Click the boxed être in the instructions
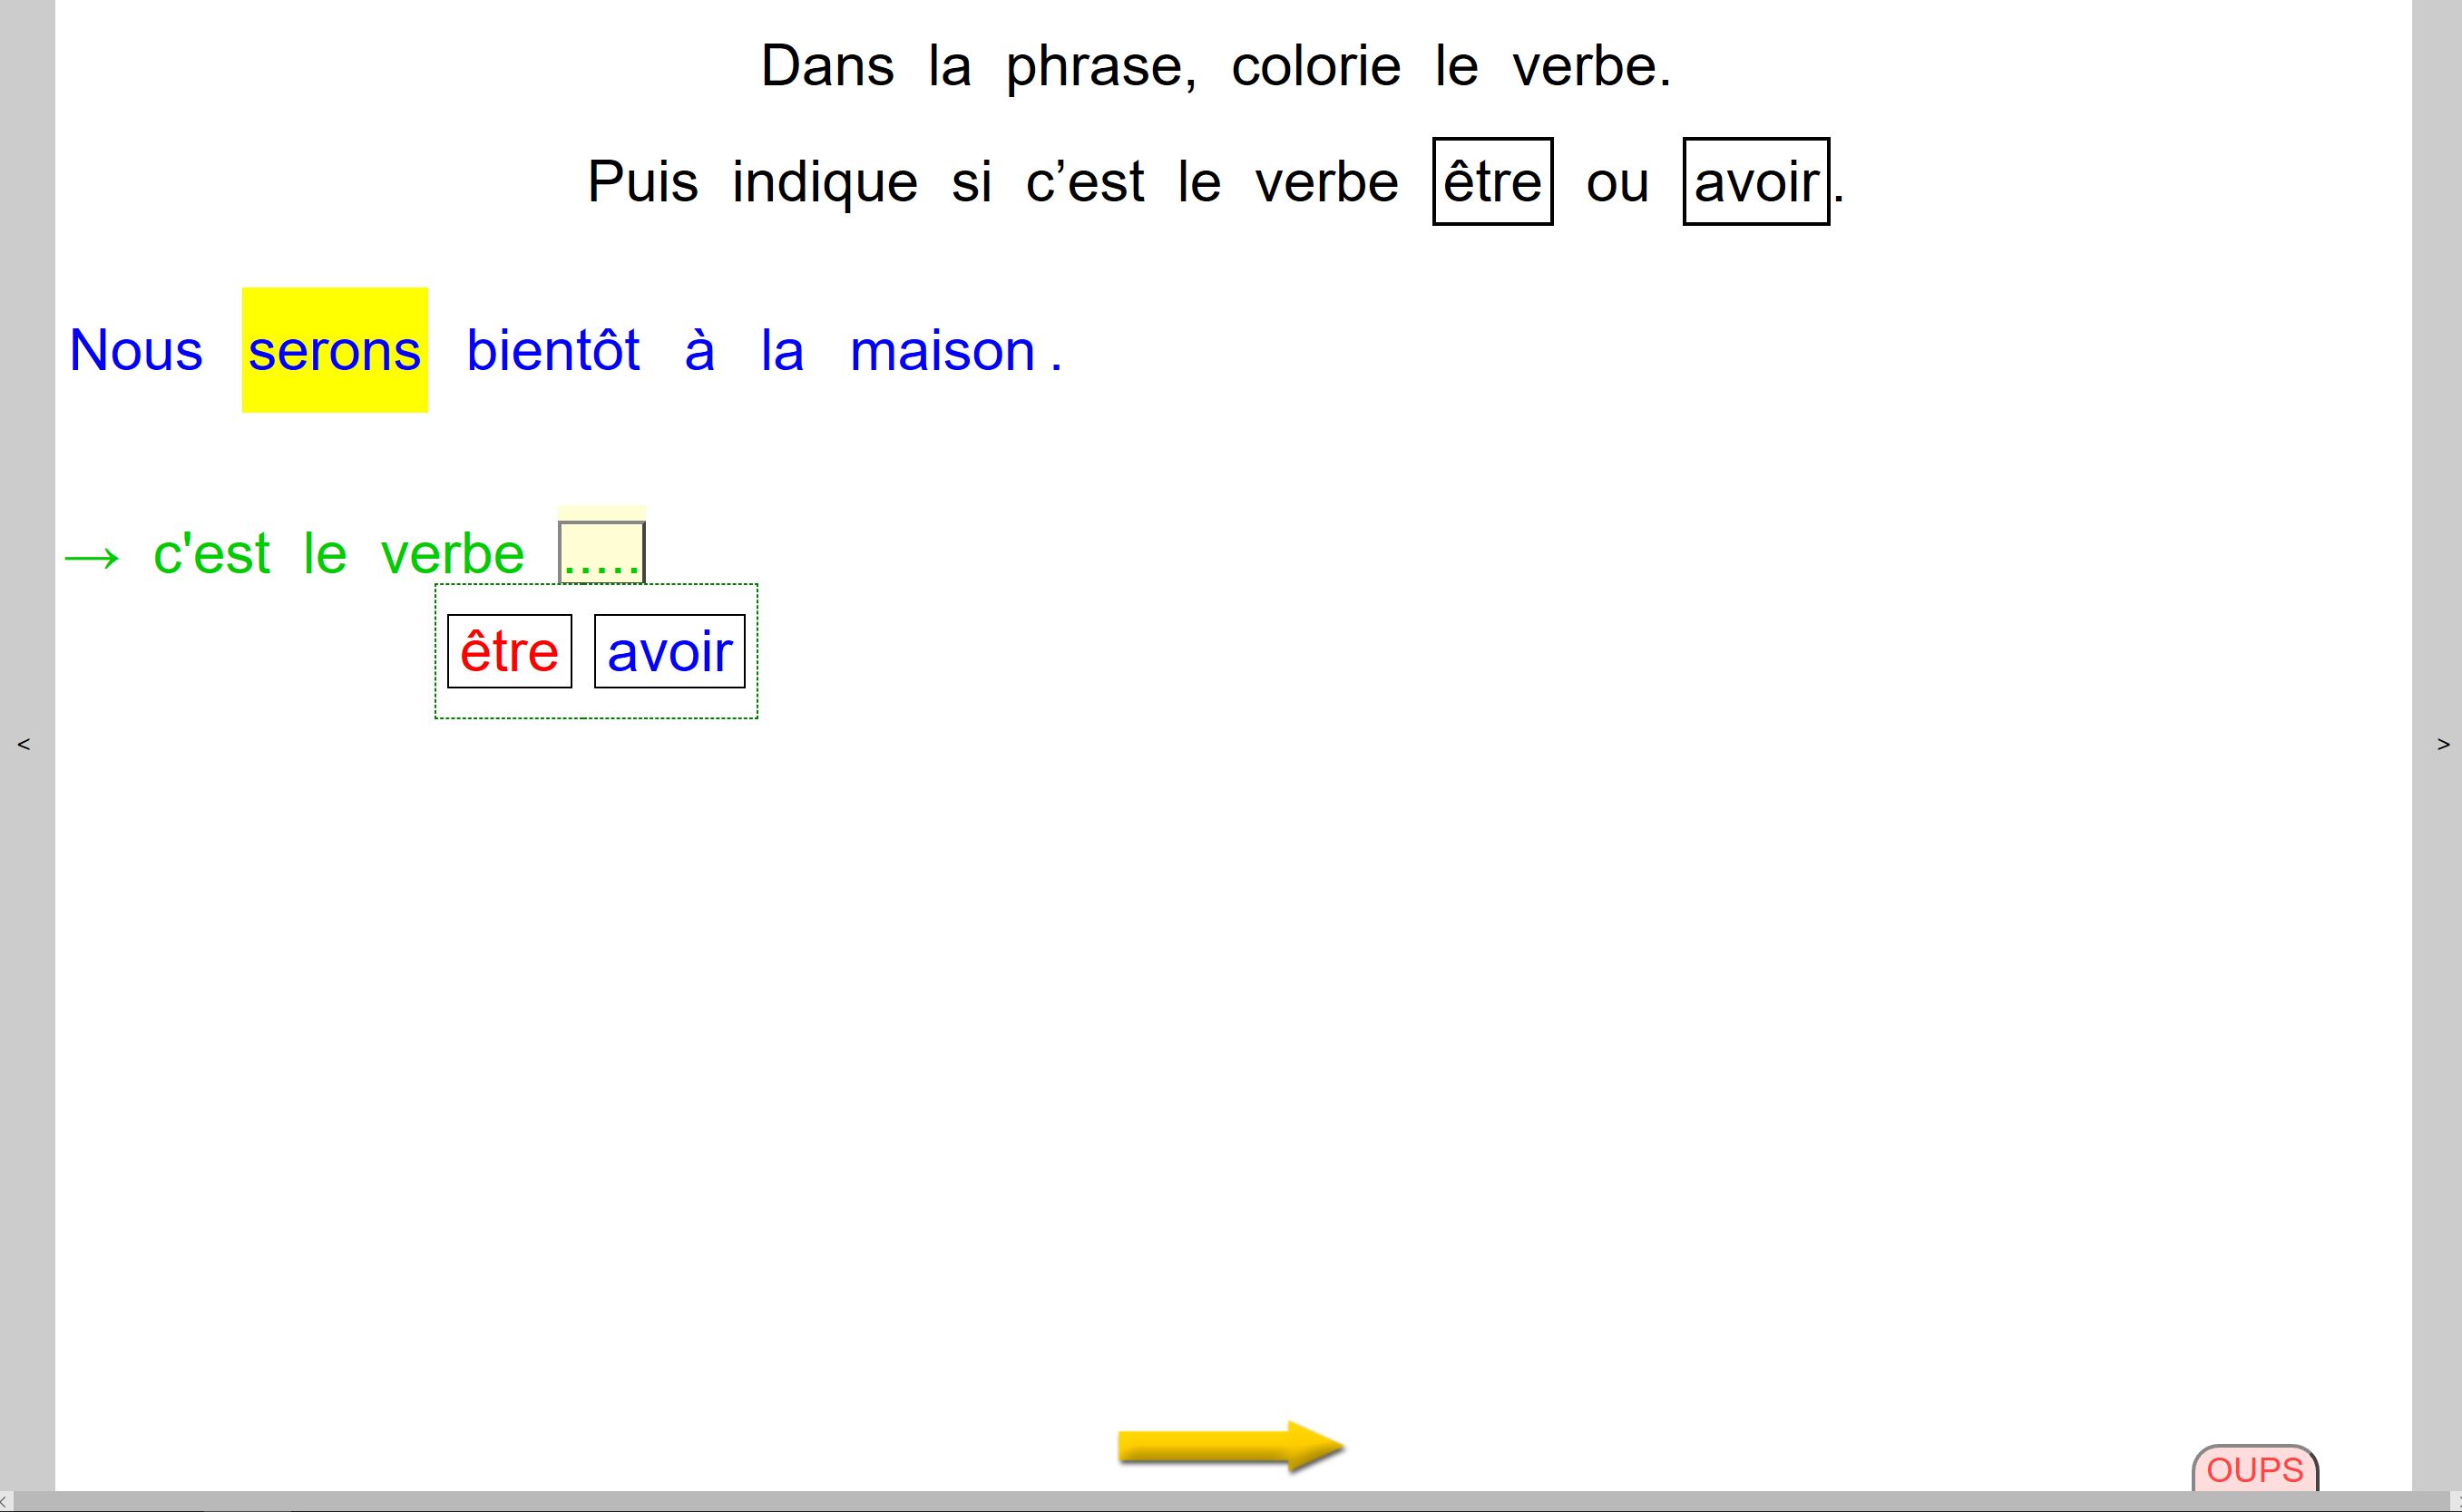This screenshot has height=1512, width=2462. coord(1493,181)
